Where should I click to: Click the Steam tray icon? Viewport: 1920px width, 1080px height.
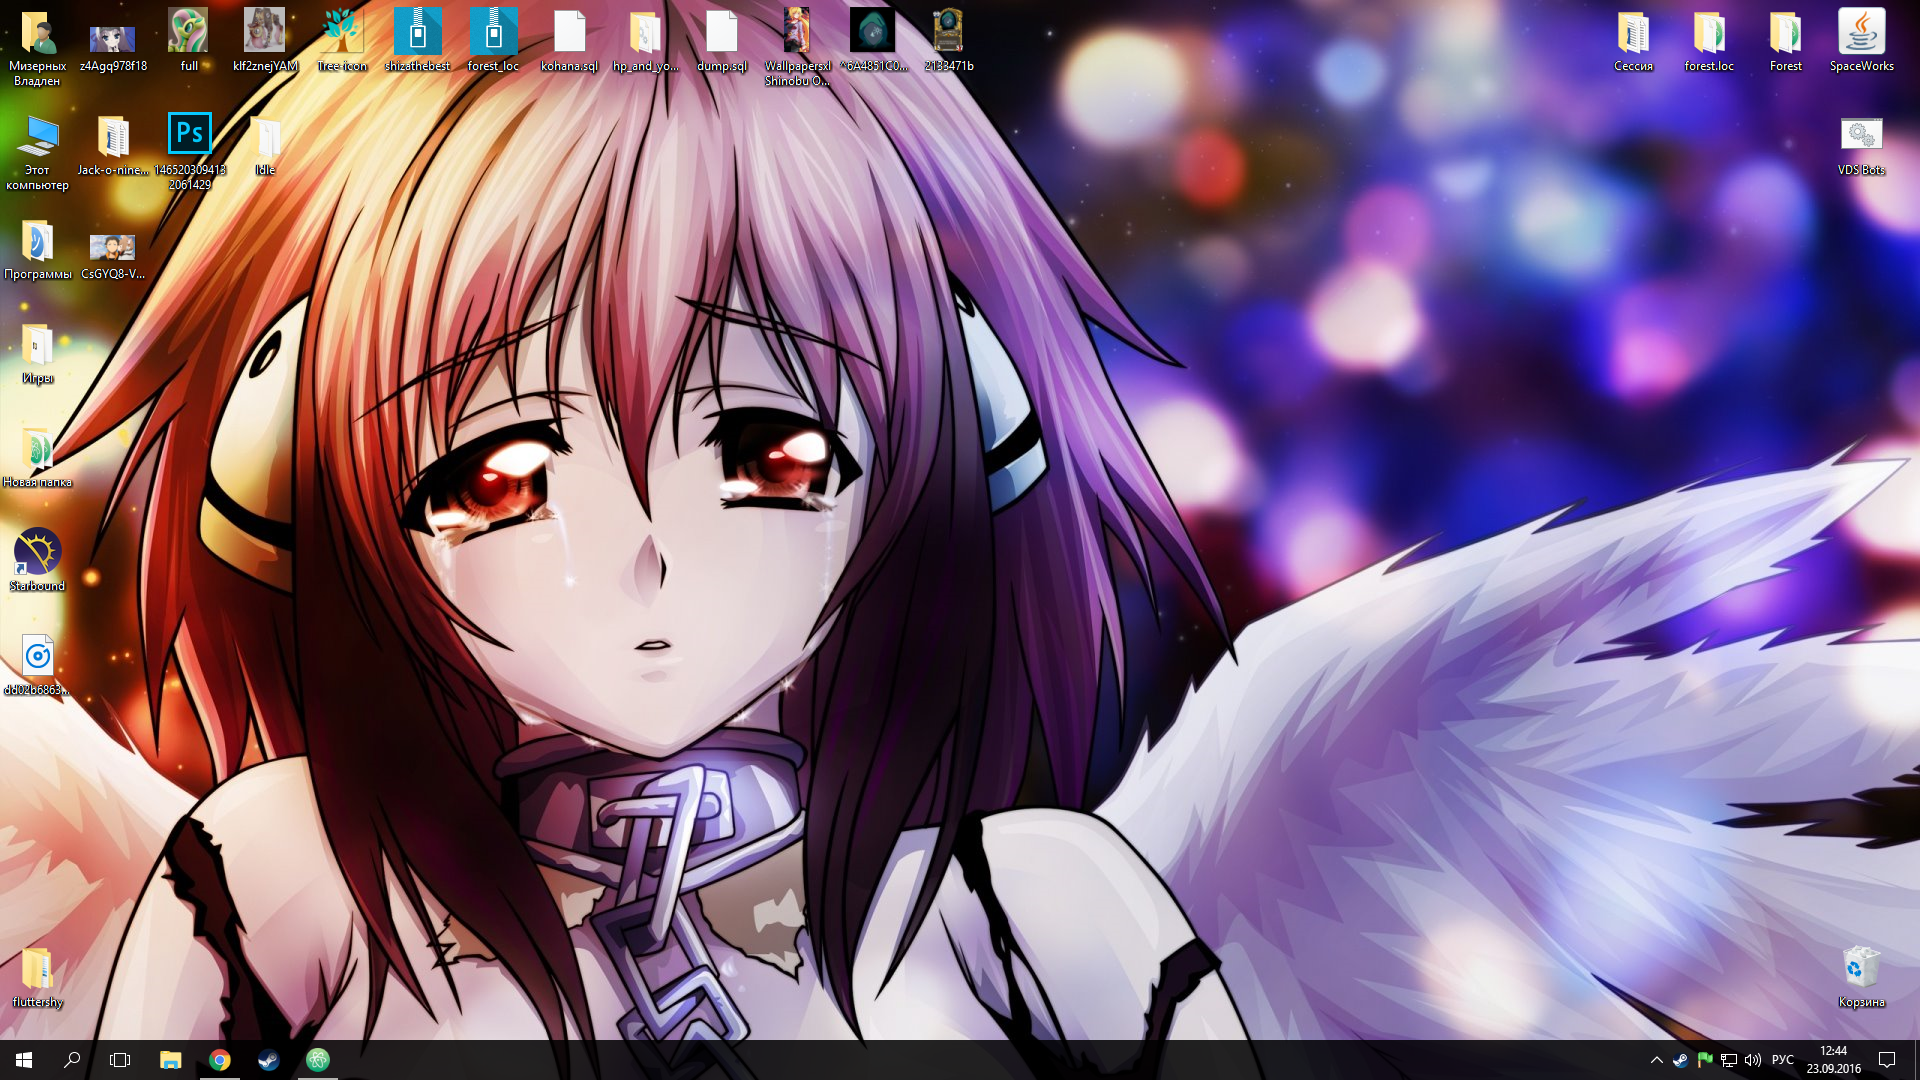point(1680,1060)
